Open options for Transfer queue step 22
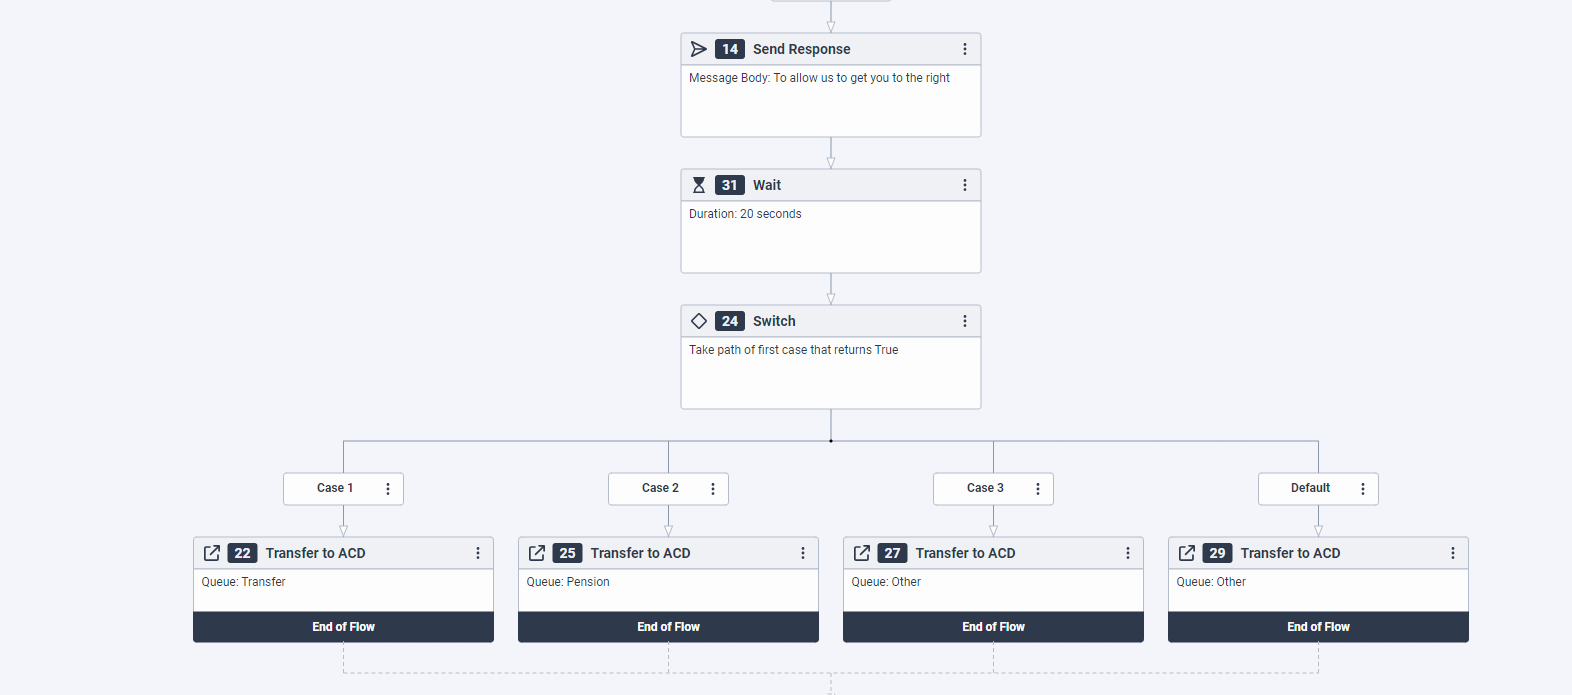Image resolution: width=1572 pixels, height=695 pixels. click(x=478, y=553)
